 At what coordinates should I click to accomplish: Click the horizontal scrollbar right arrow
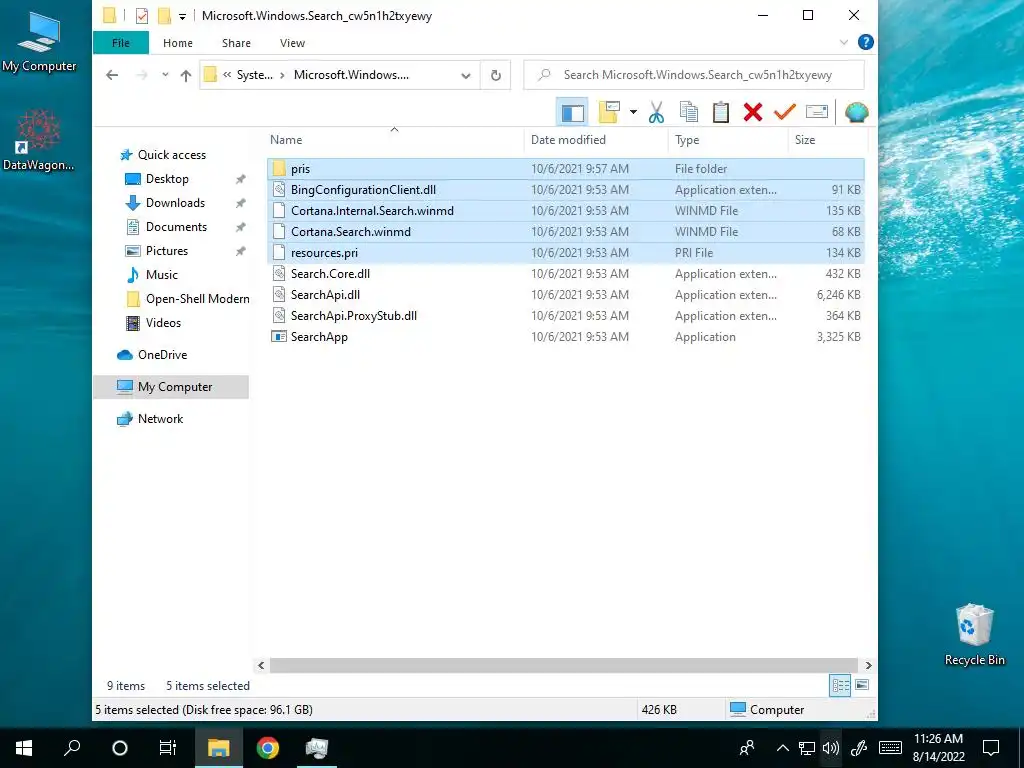point(869,665)
